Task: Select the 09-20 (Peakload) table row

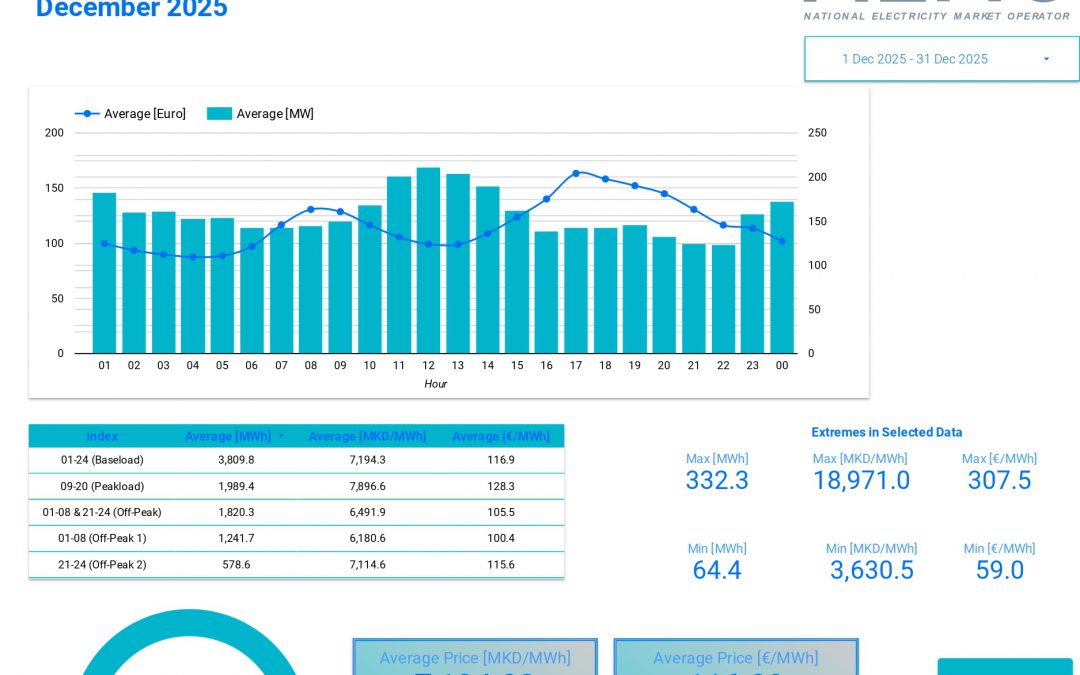Action: 296,486
